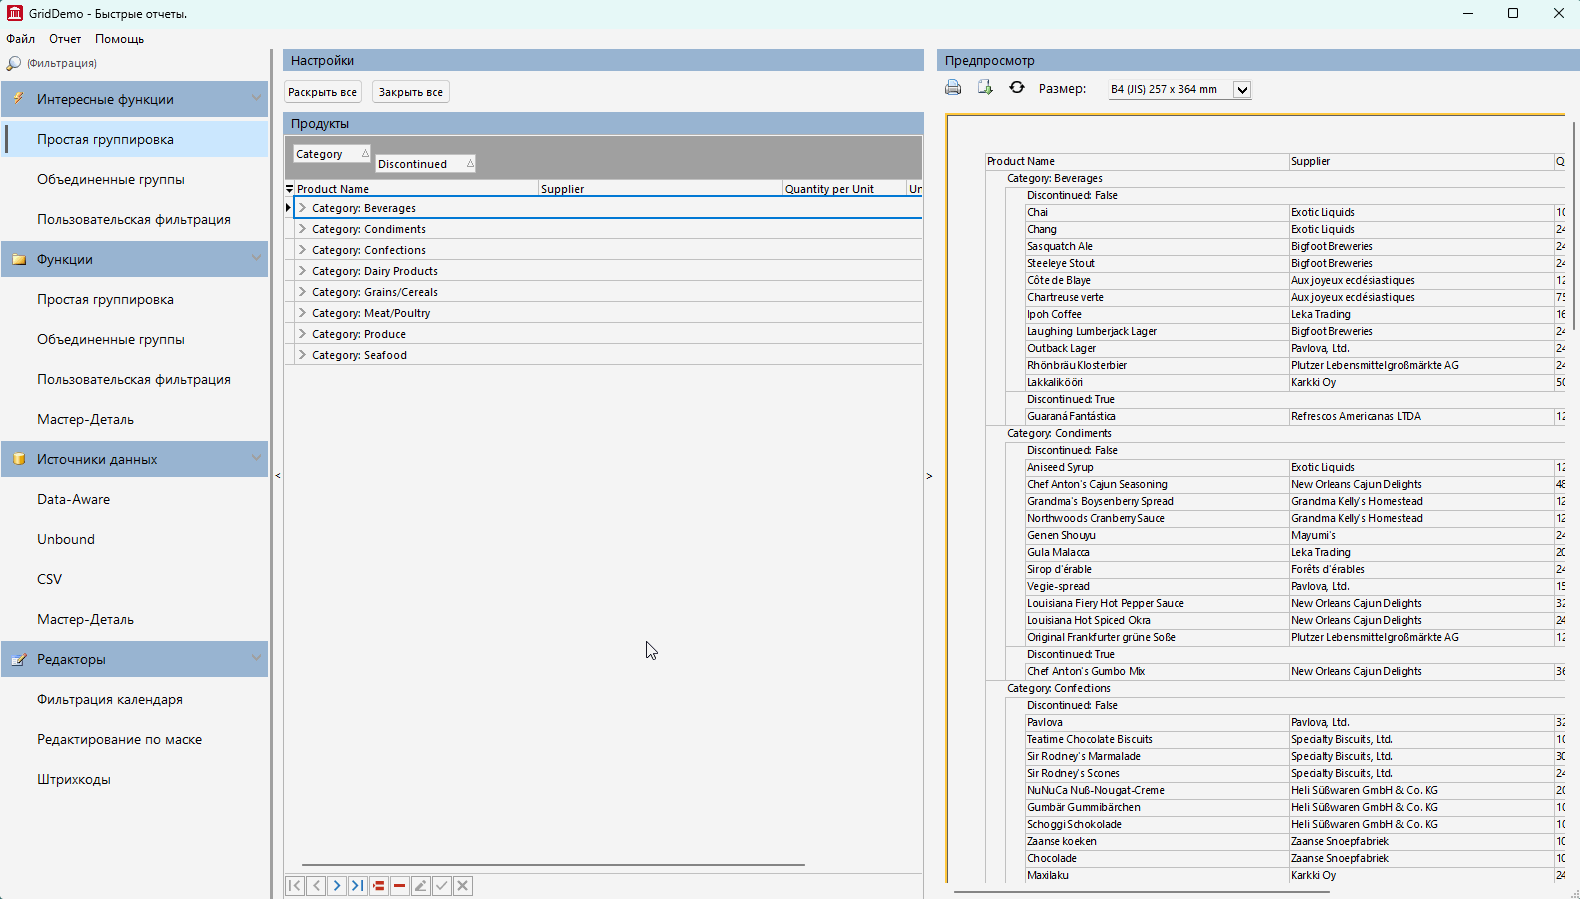Click the Закрыть все button

coord(410,92)
